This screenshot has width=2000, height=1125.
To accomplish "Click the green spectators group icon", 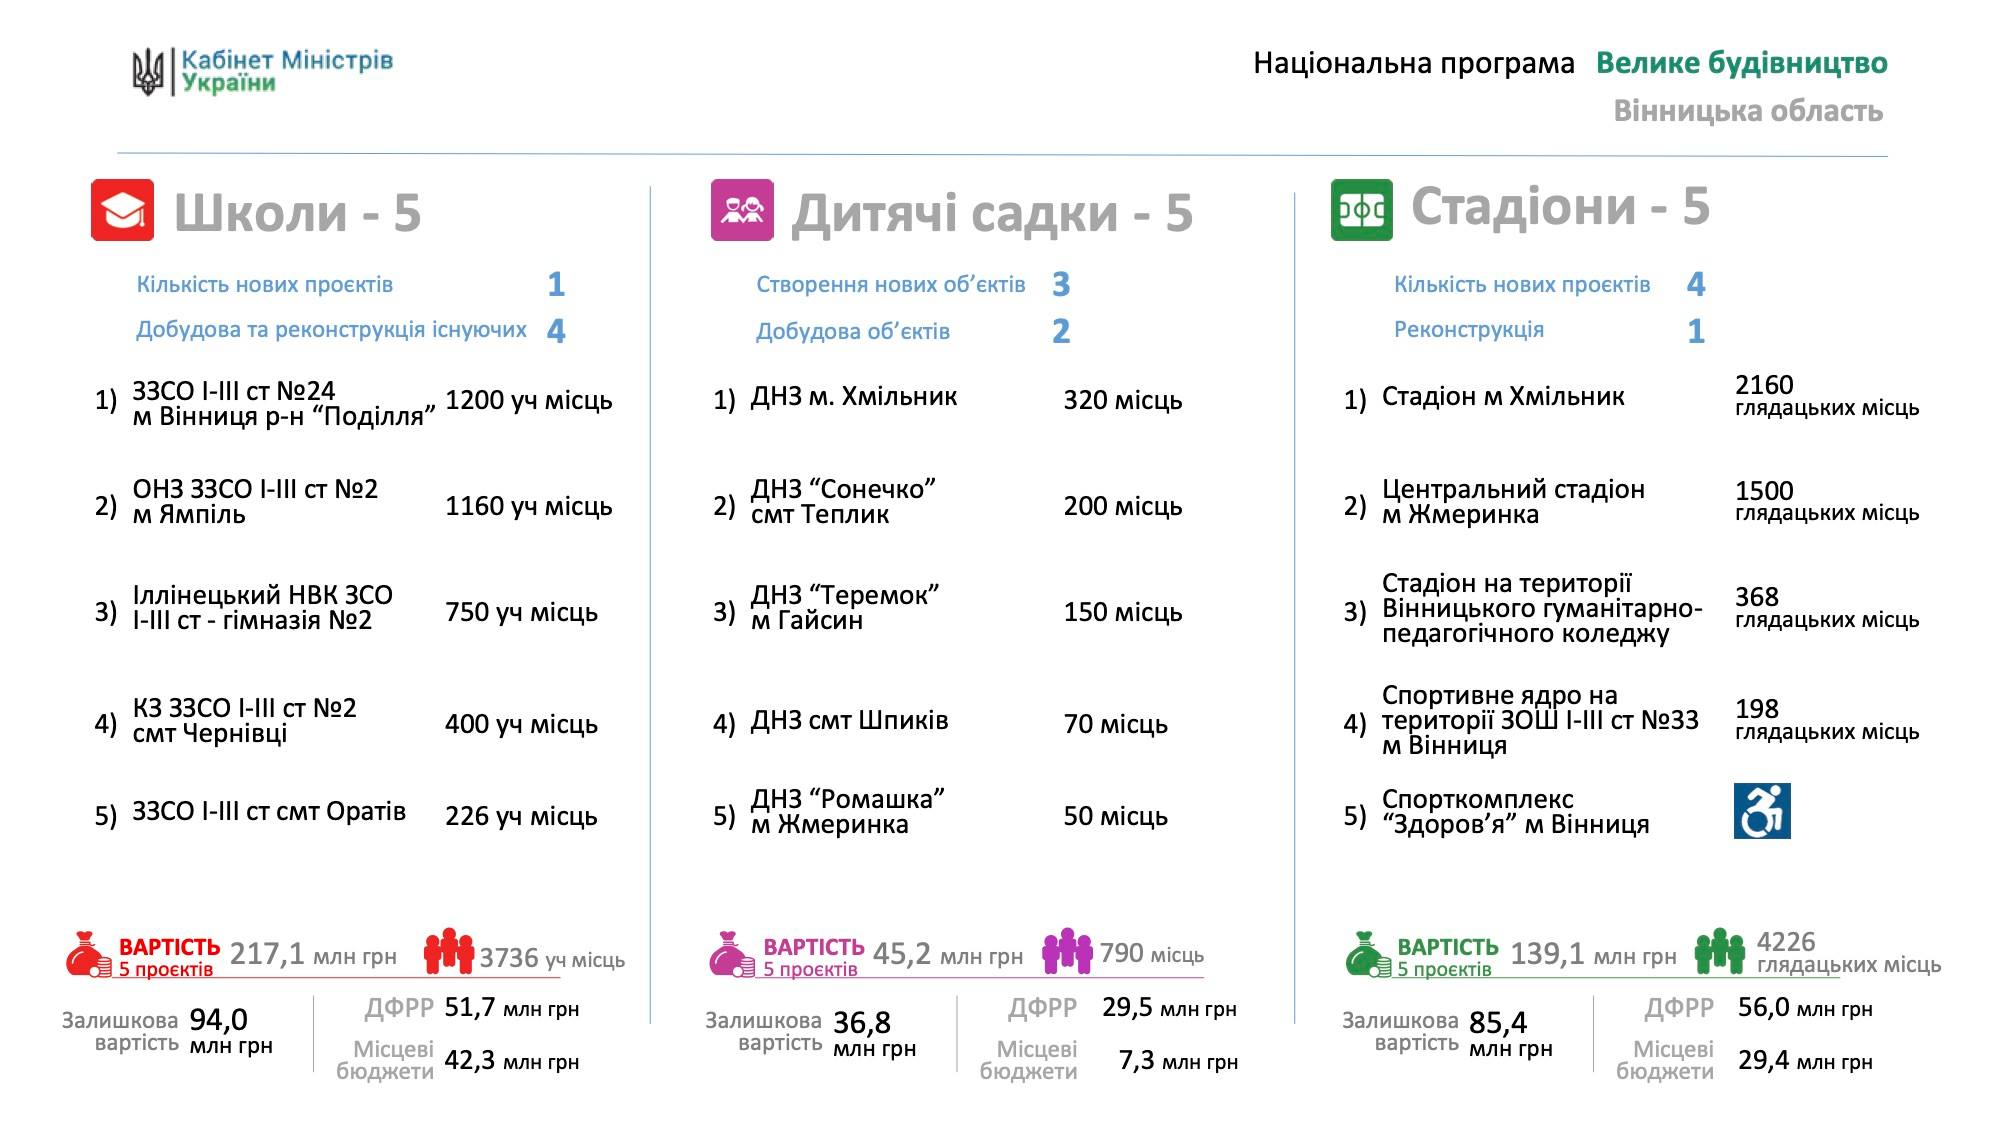I will tap(1720, 951).
